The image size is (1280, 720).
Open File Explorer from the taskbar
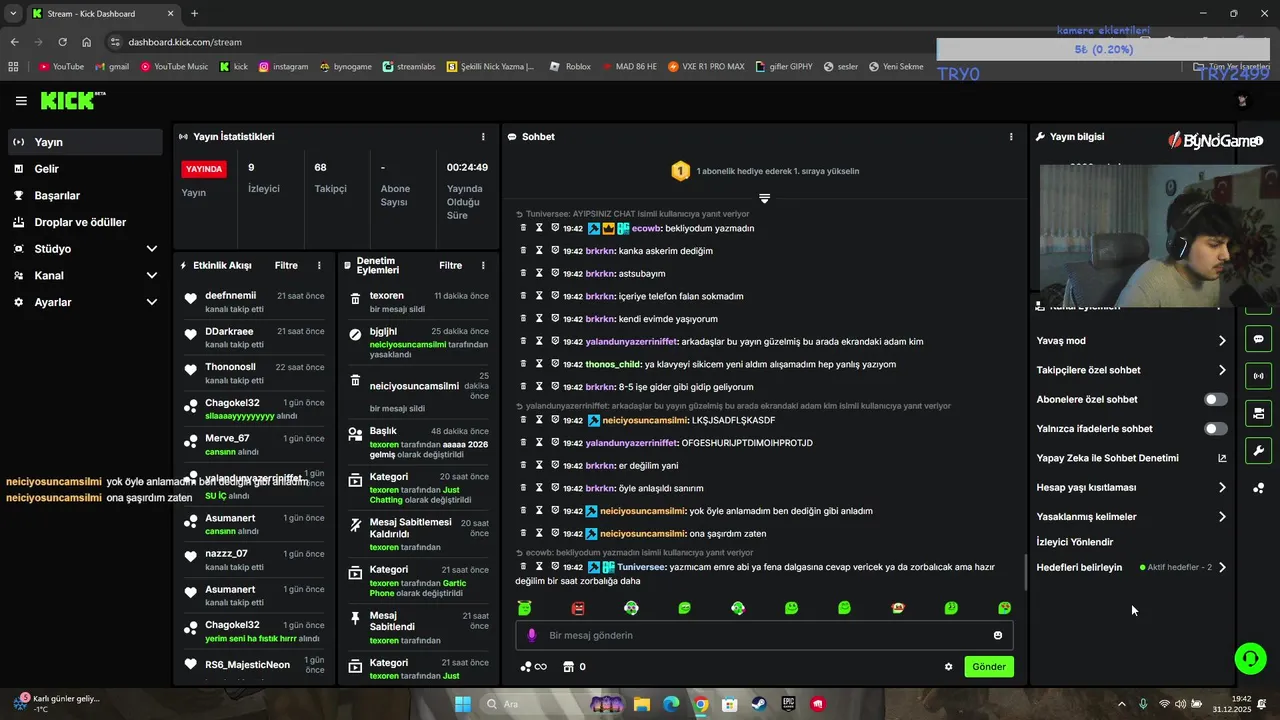point(642,704)
